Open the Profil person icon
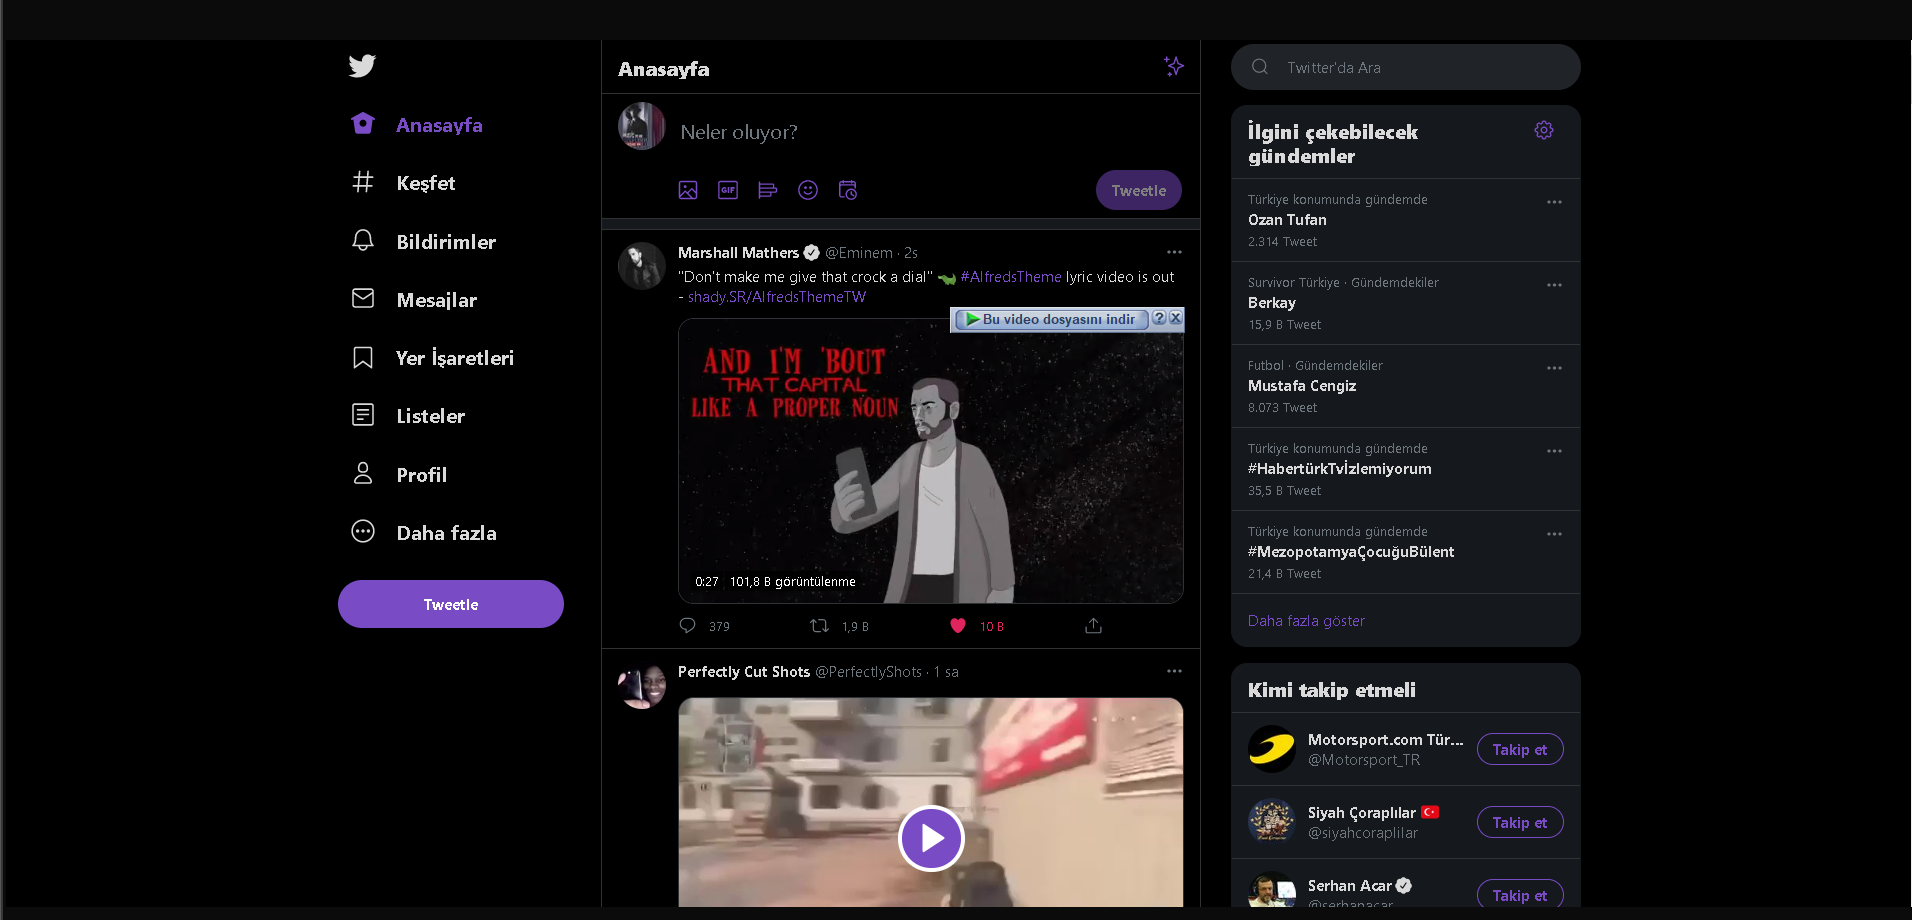 click(x=363, y=474)
